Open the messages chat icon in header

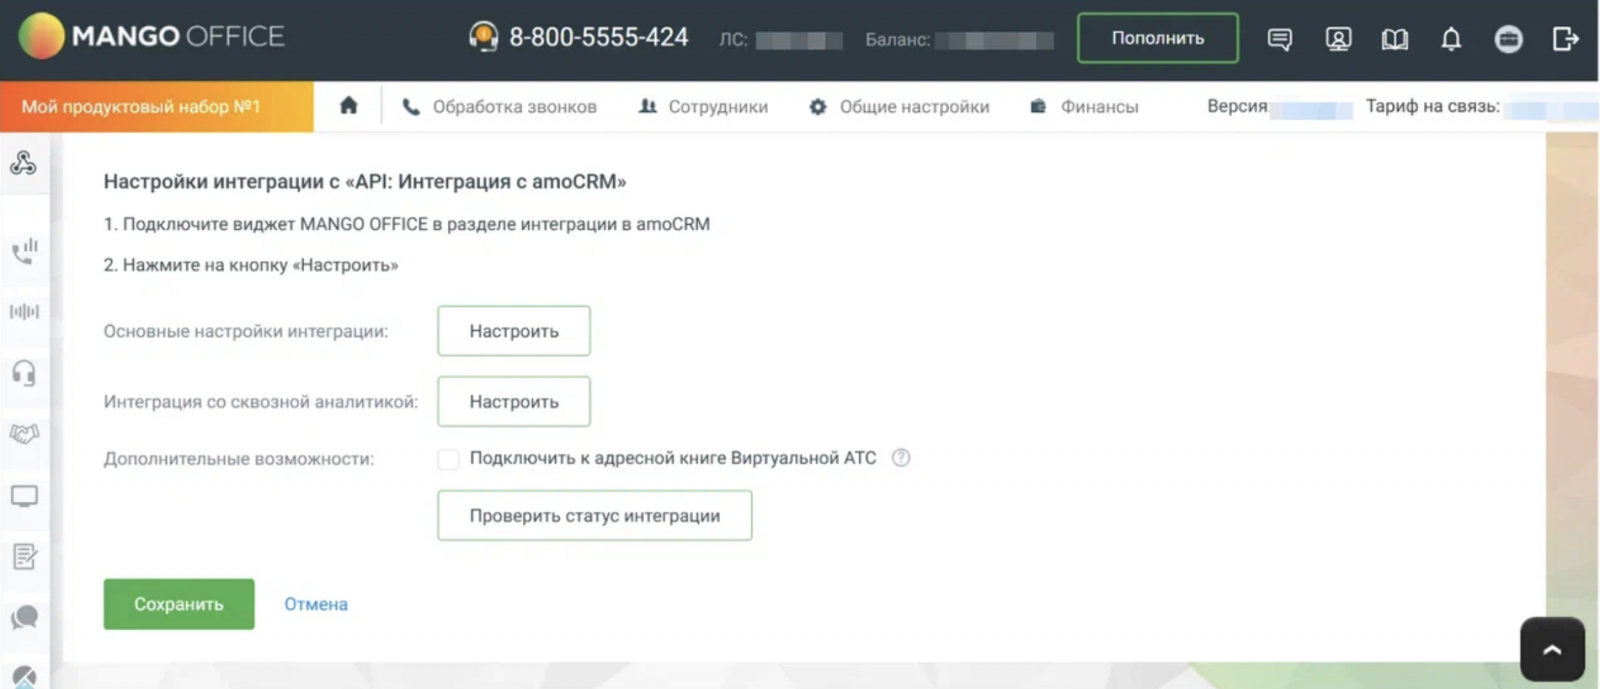pyautogui.click(x=1279, y=39)
